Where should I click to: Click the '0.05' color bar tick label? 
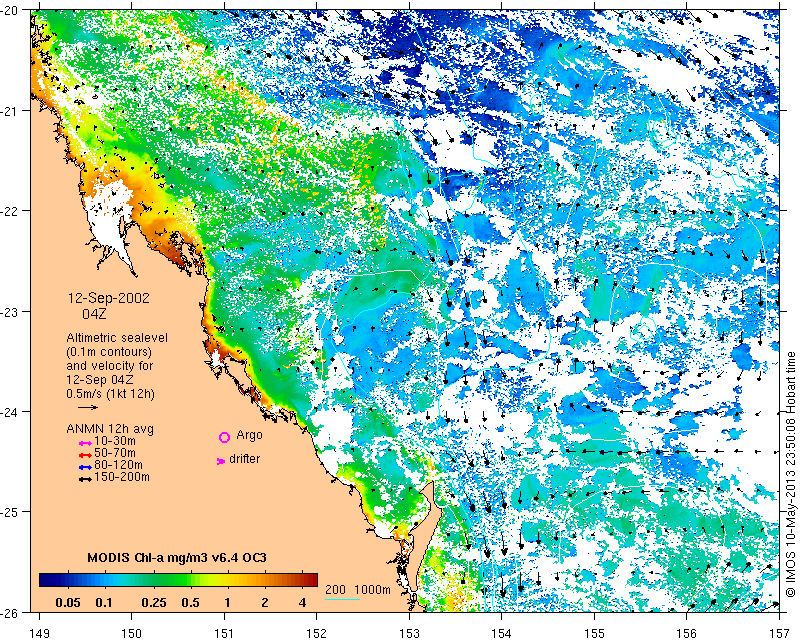coord(68,603)
